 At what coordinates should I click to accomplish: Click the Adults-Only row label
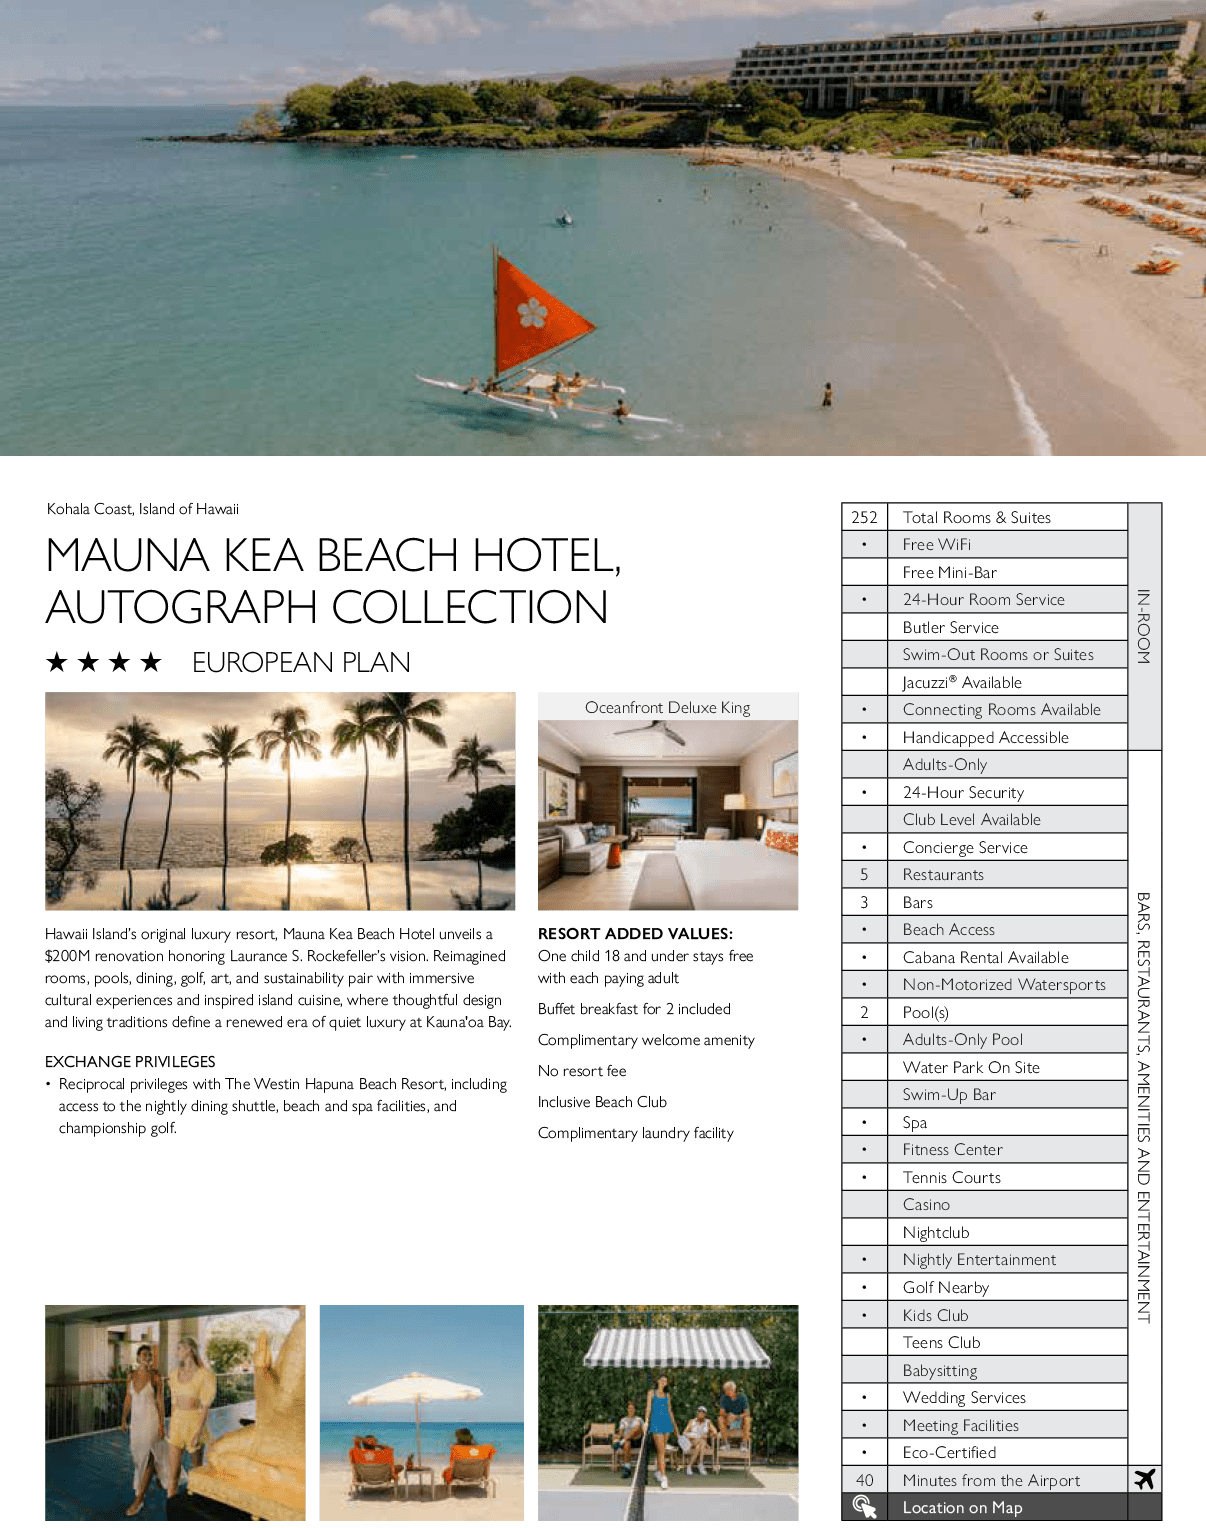pos(944,764)
